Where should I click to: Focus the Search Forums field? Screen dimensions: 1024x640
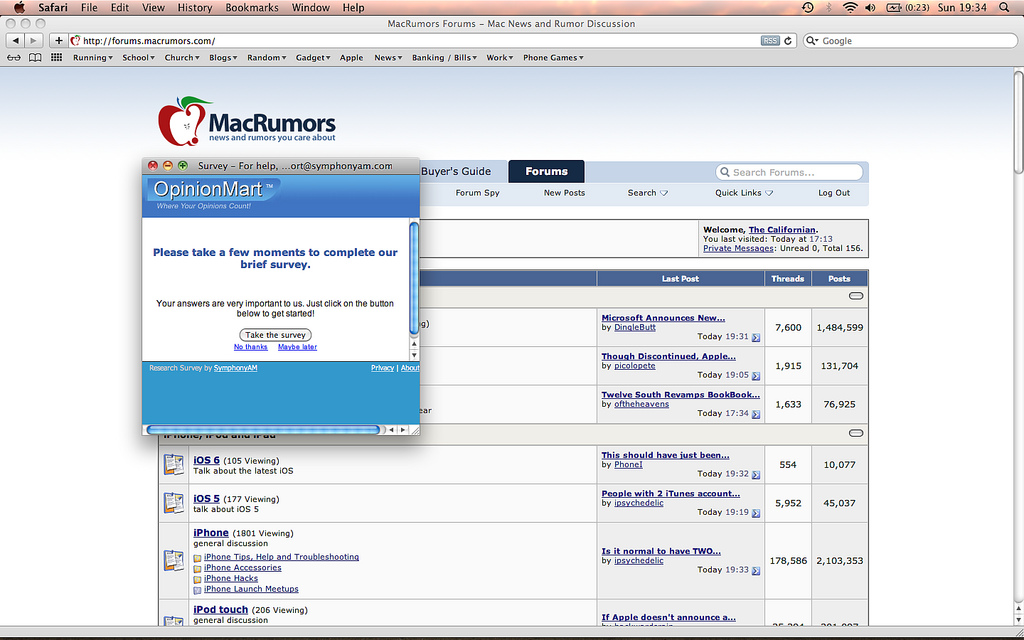pos(789,172)
